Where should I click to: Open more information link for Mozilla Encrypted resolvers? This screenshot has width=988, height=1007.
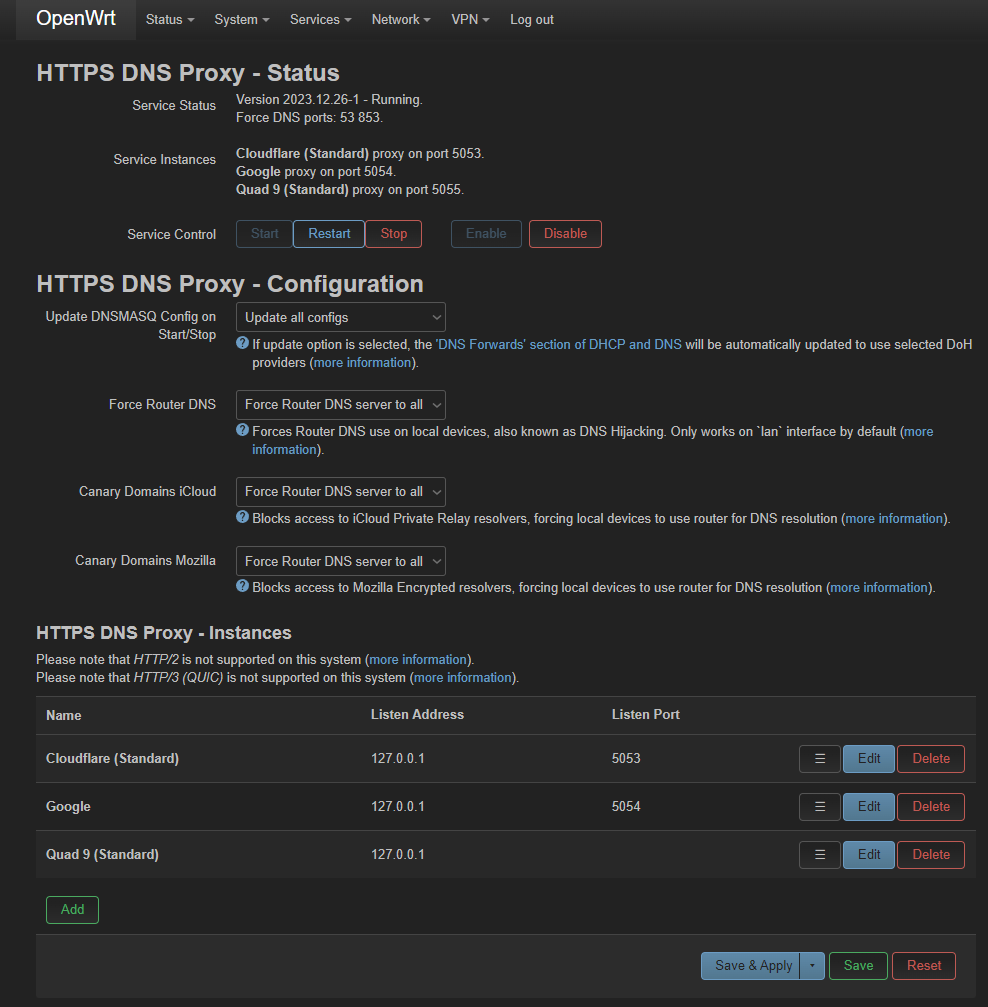879,588
